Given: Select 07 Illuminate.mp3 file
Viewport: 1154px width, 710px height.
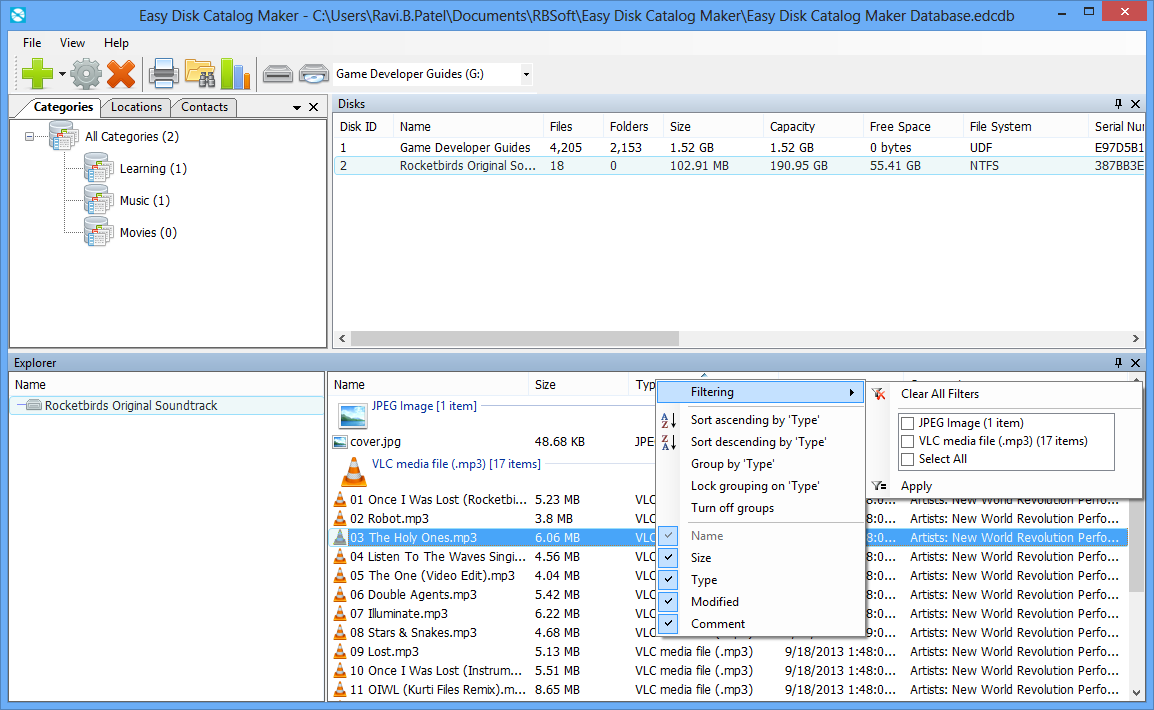Looking at the screenshot, I should click(399, 614).
